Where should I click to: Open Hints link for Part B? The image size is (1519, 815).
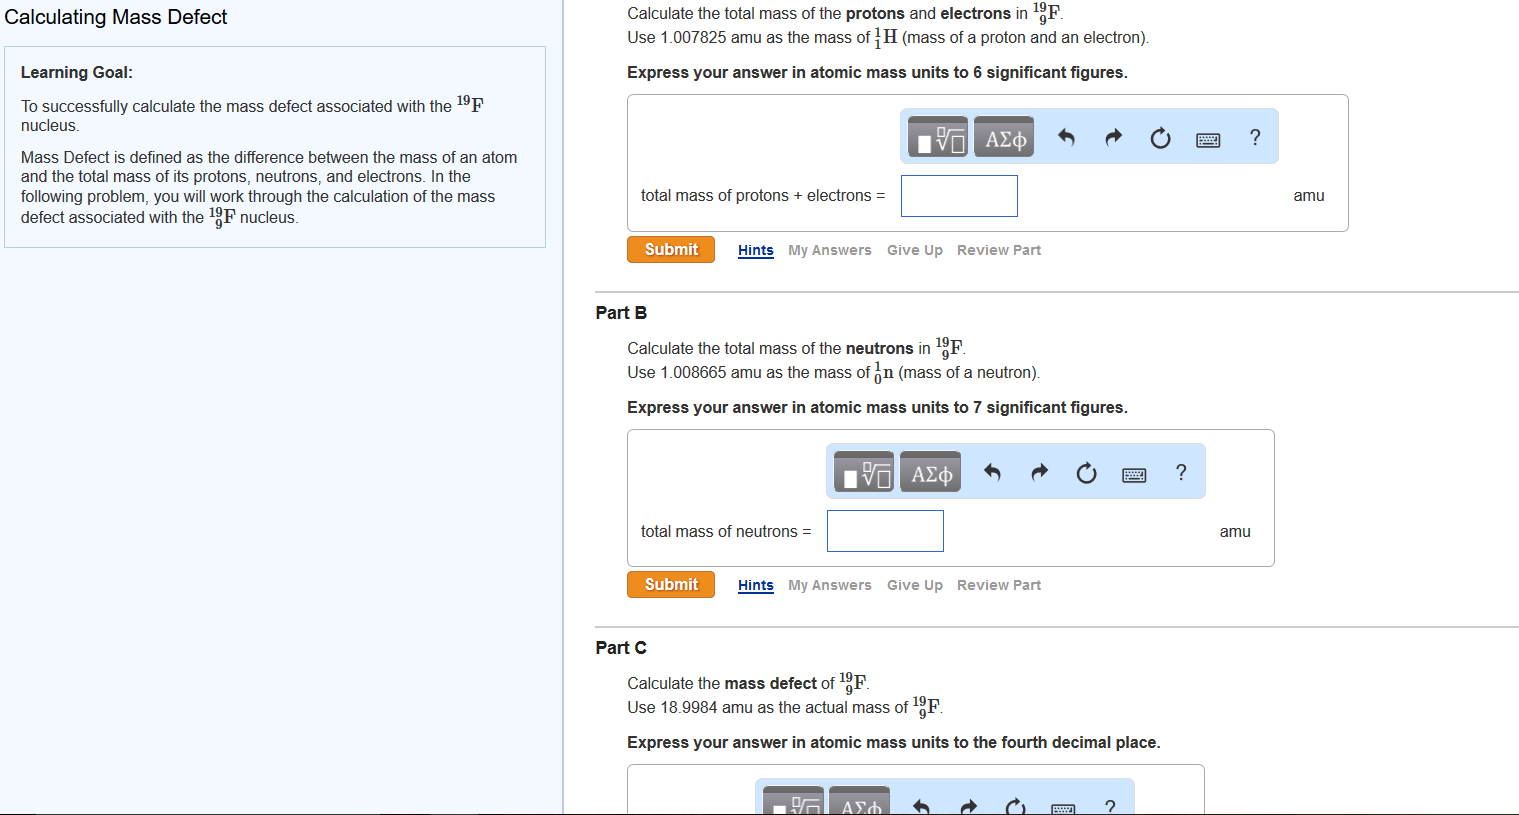pyautogui.click(x=756, y=585)
